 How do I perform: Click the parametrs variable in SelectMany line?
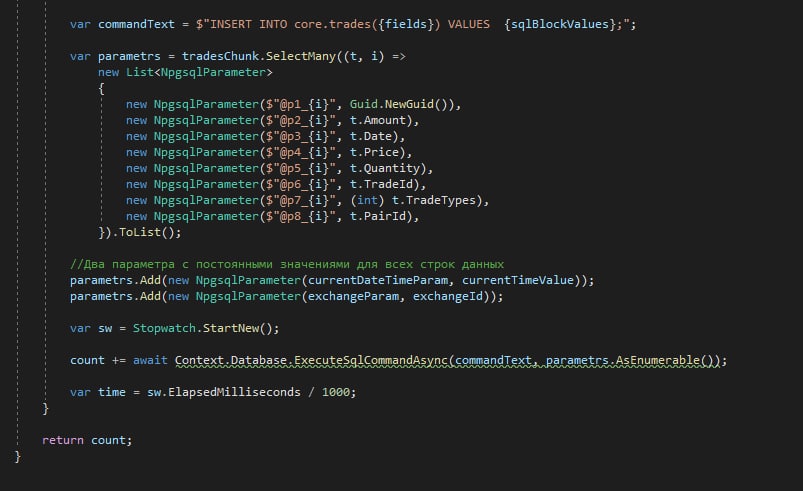coord(129,56)
